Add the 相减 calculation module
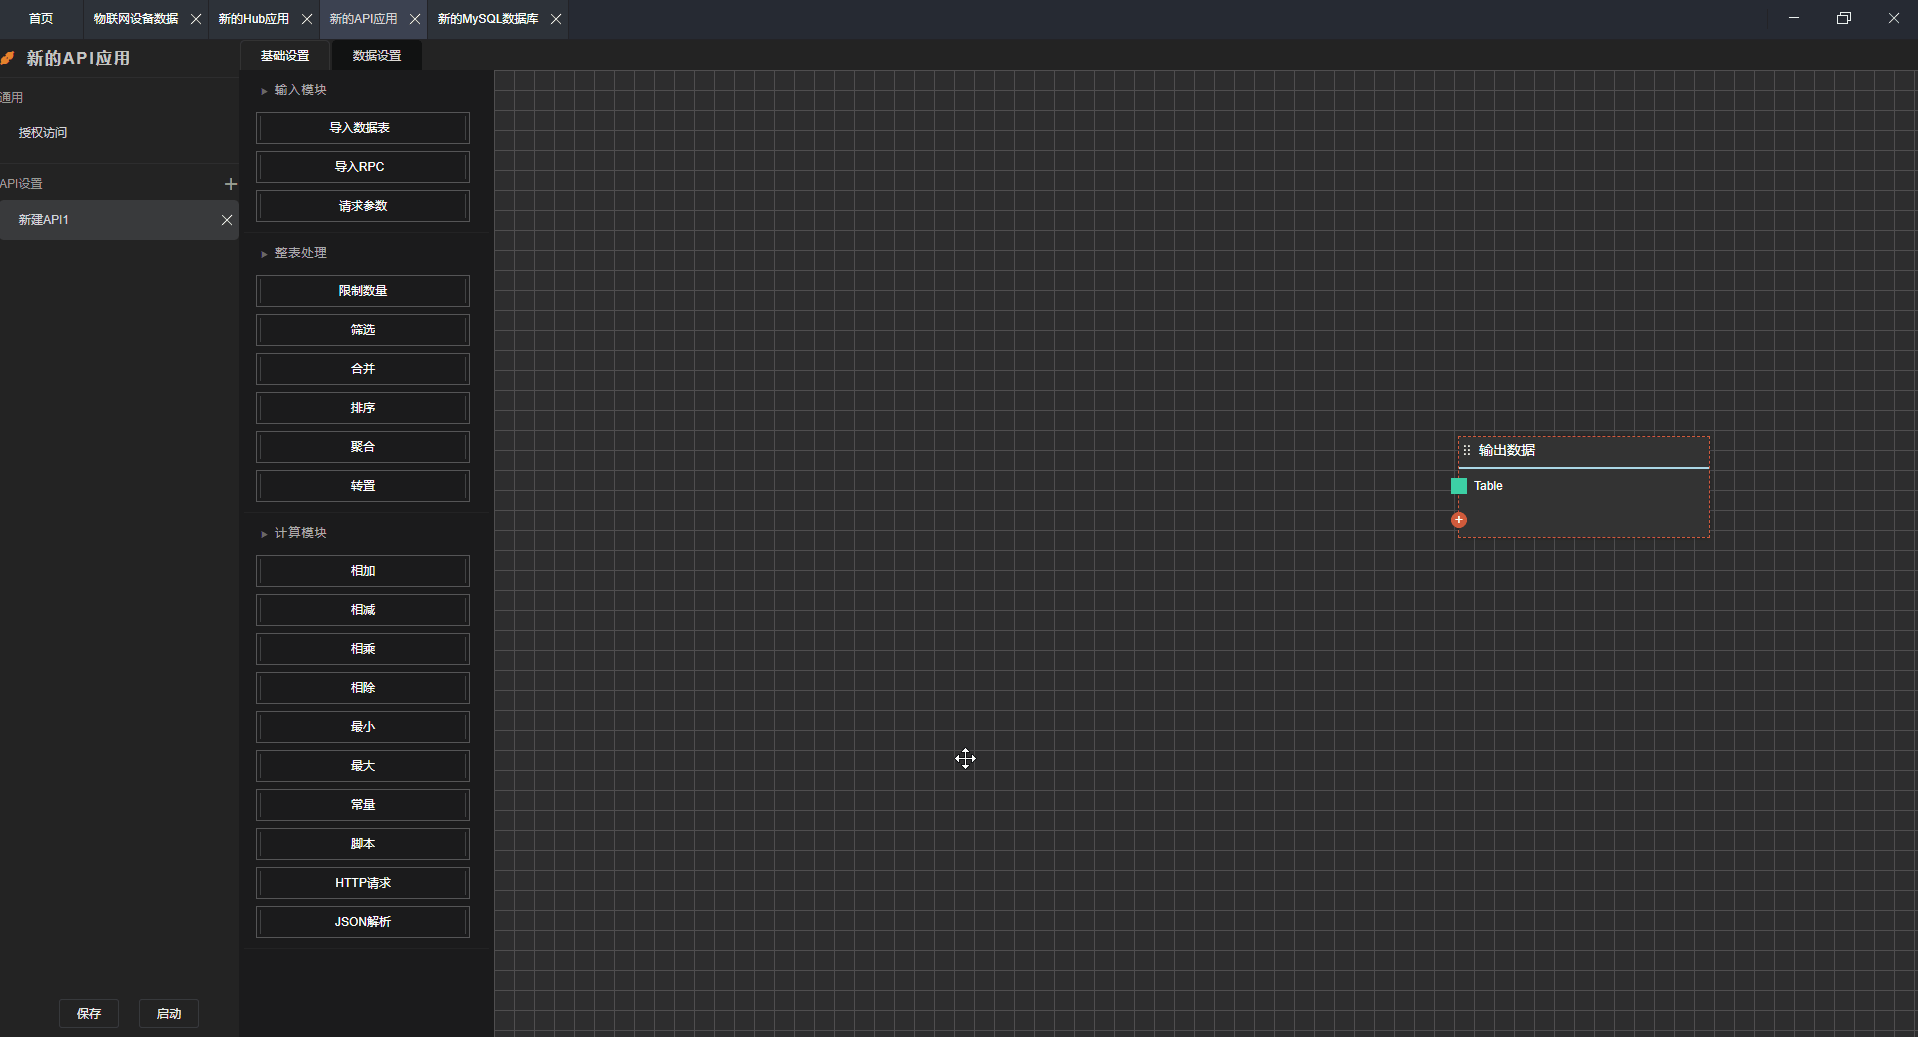Screen dimensions: 1918x1037 pos(363,610)
